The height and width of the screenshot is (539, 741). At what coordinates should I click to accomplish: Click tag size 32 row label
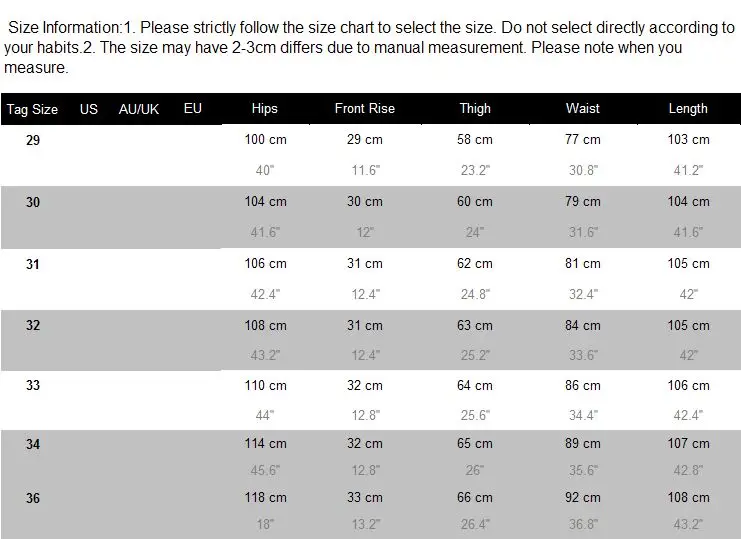[x=33, y=325]
